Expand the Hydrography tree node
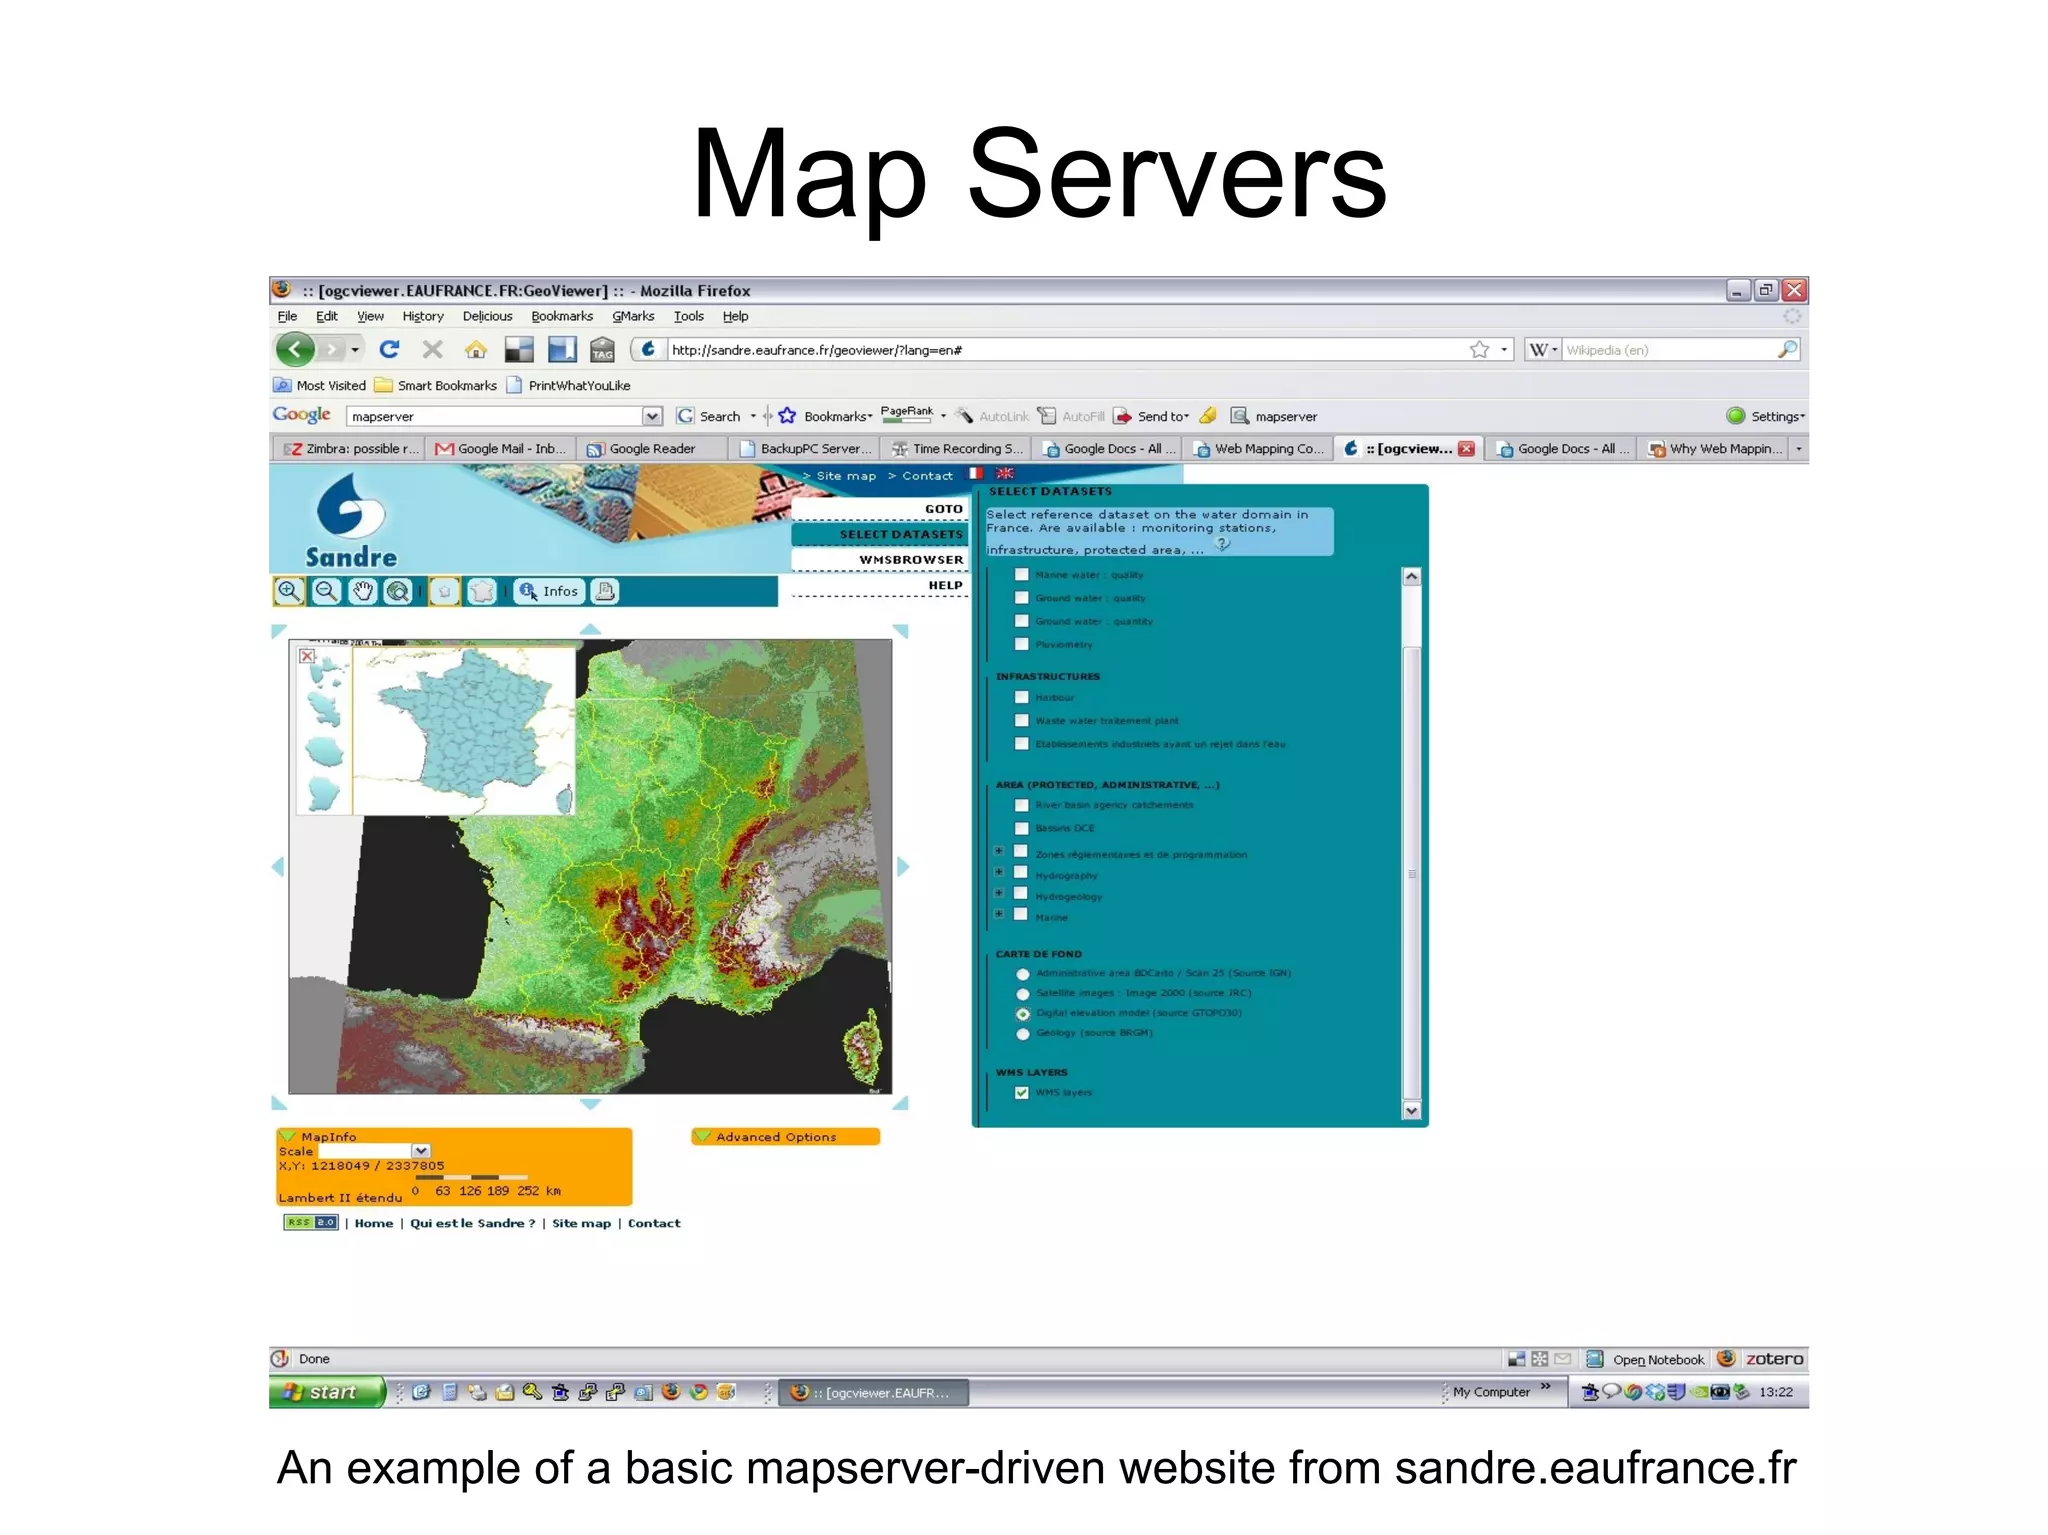The width and height of the screenshot is (2048, 1535). (998, 872)
